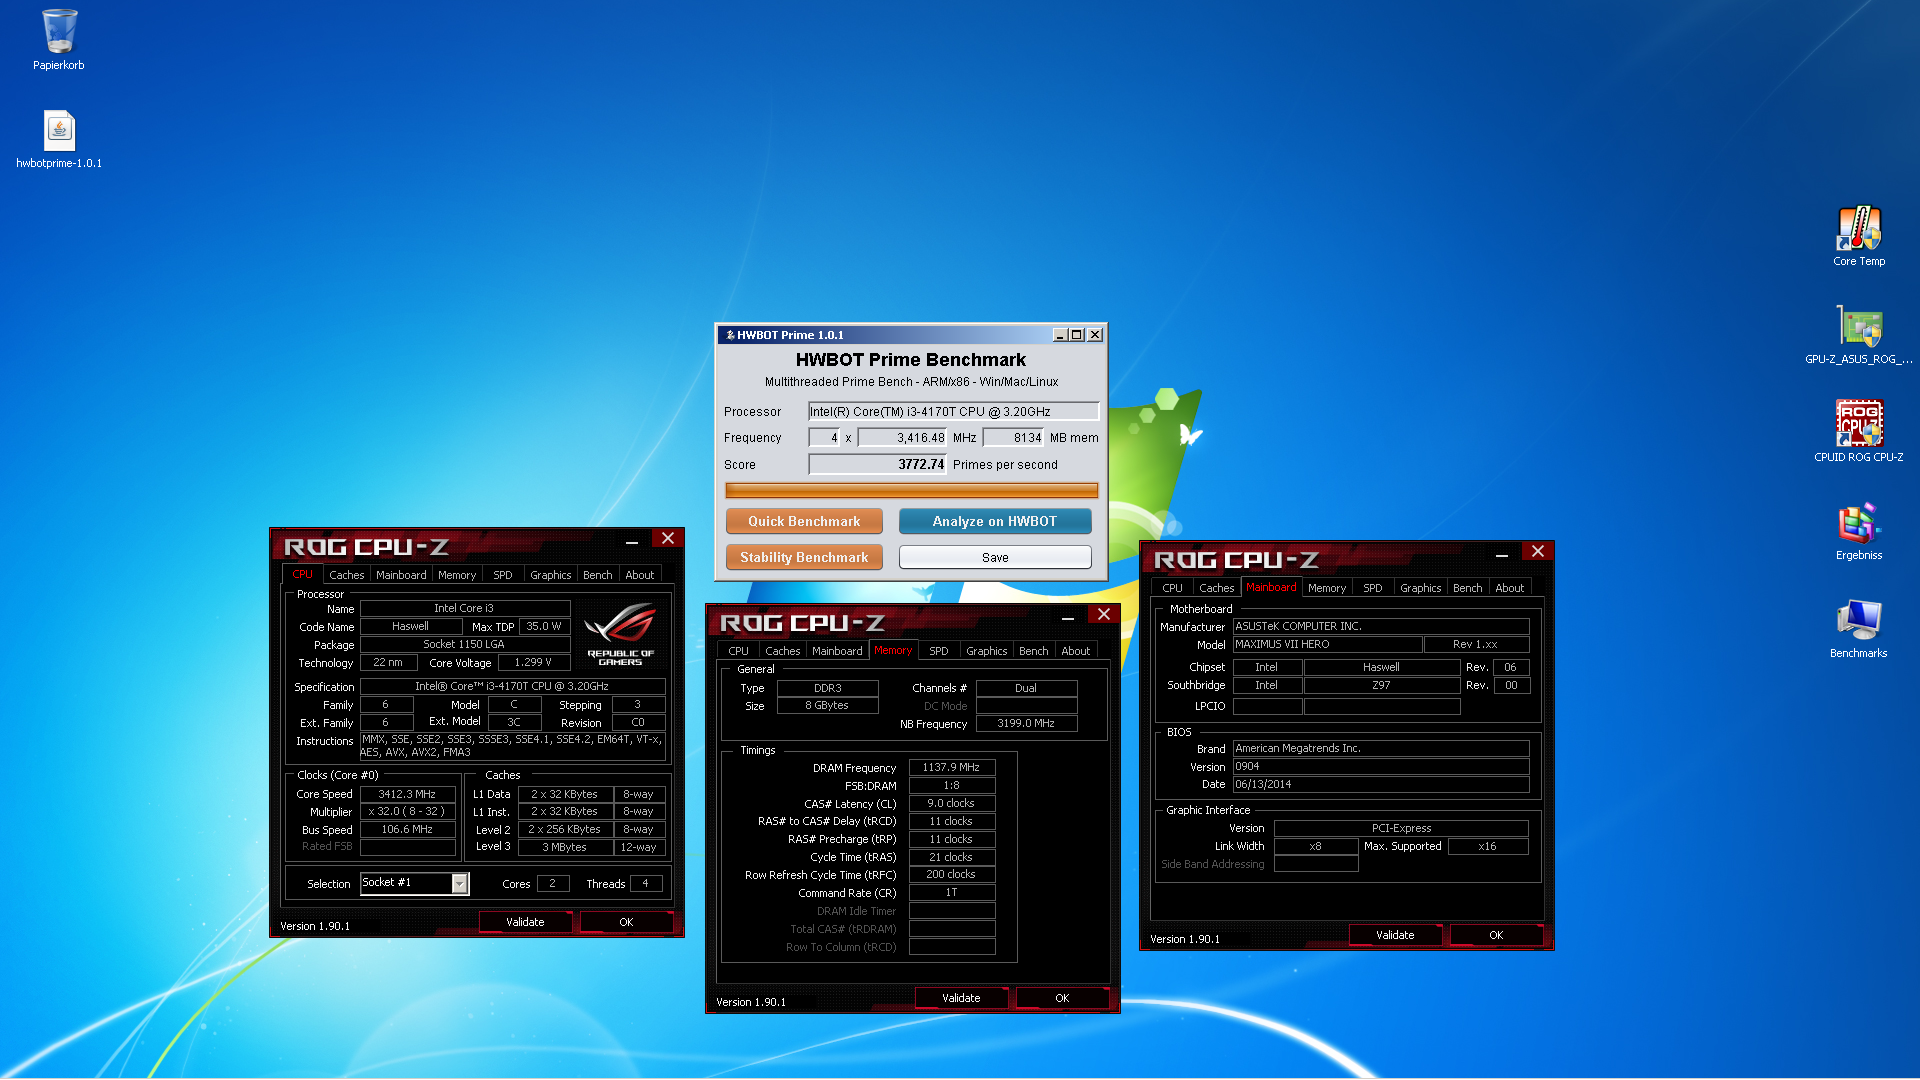Switch to CPU tab in middle CPU-Z
This screenshot has width=1920, height=1080.
[x=739, y=651]
